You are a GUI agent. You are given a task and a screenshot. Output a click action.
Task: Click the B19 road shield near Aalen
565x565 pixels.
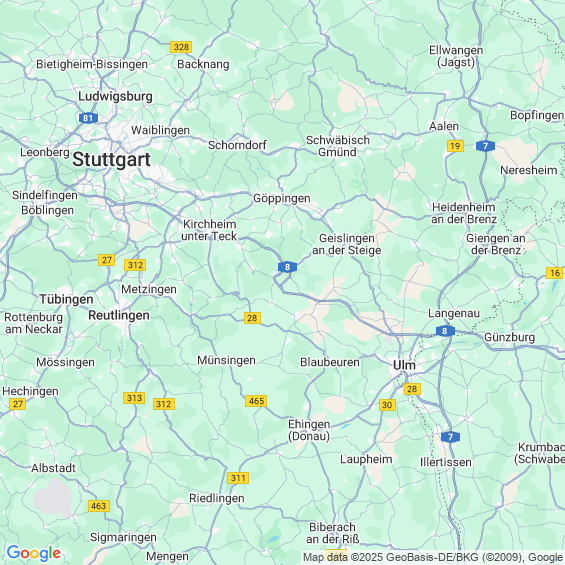455,146
